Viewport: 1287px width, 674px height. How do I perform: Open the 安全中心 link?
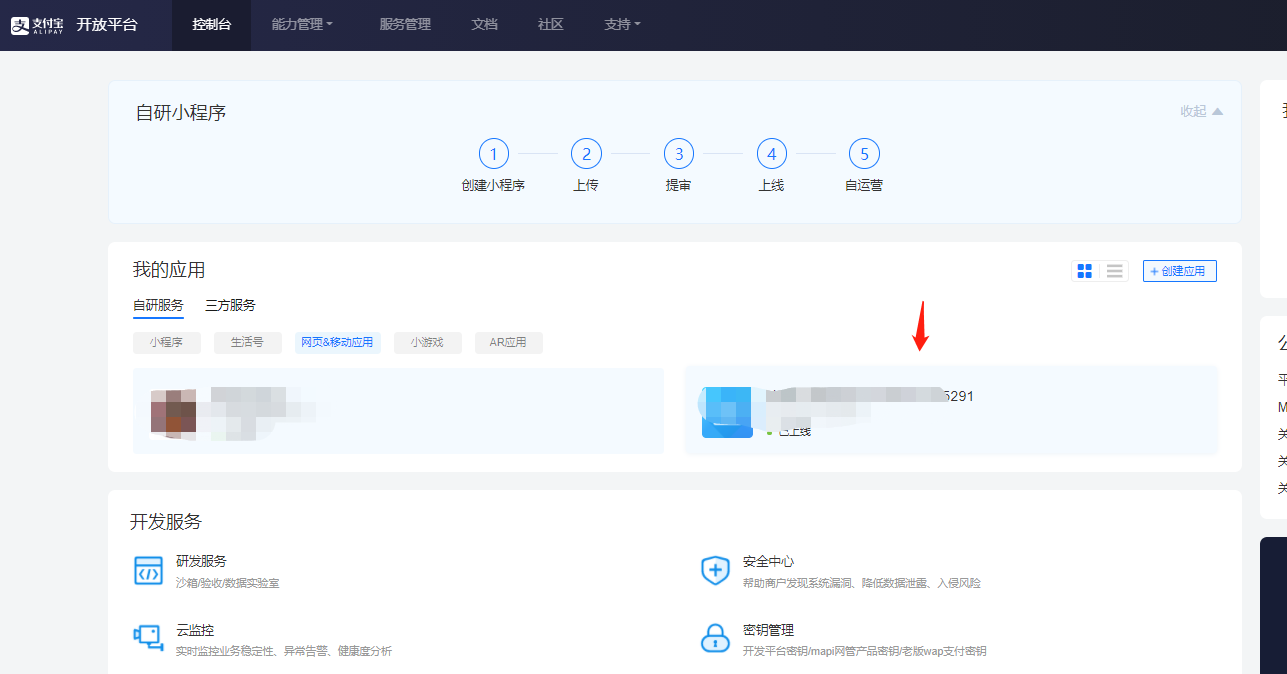(768, 561)
